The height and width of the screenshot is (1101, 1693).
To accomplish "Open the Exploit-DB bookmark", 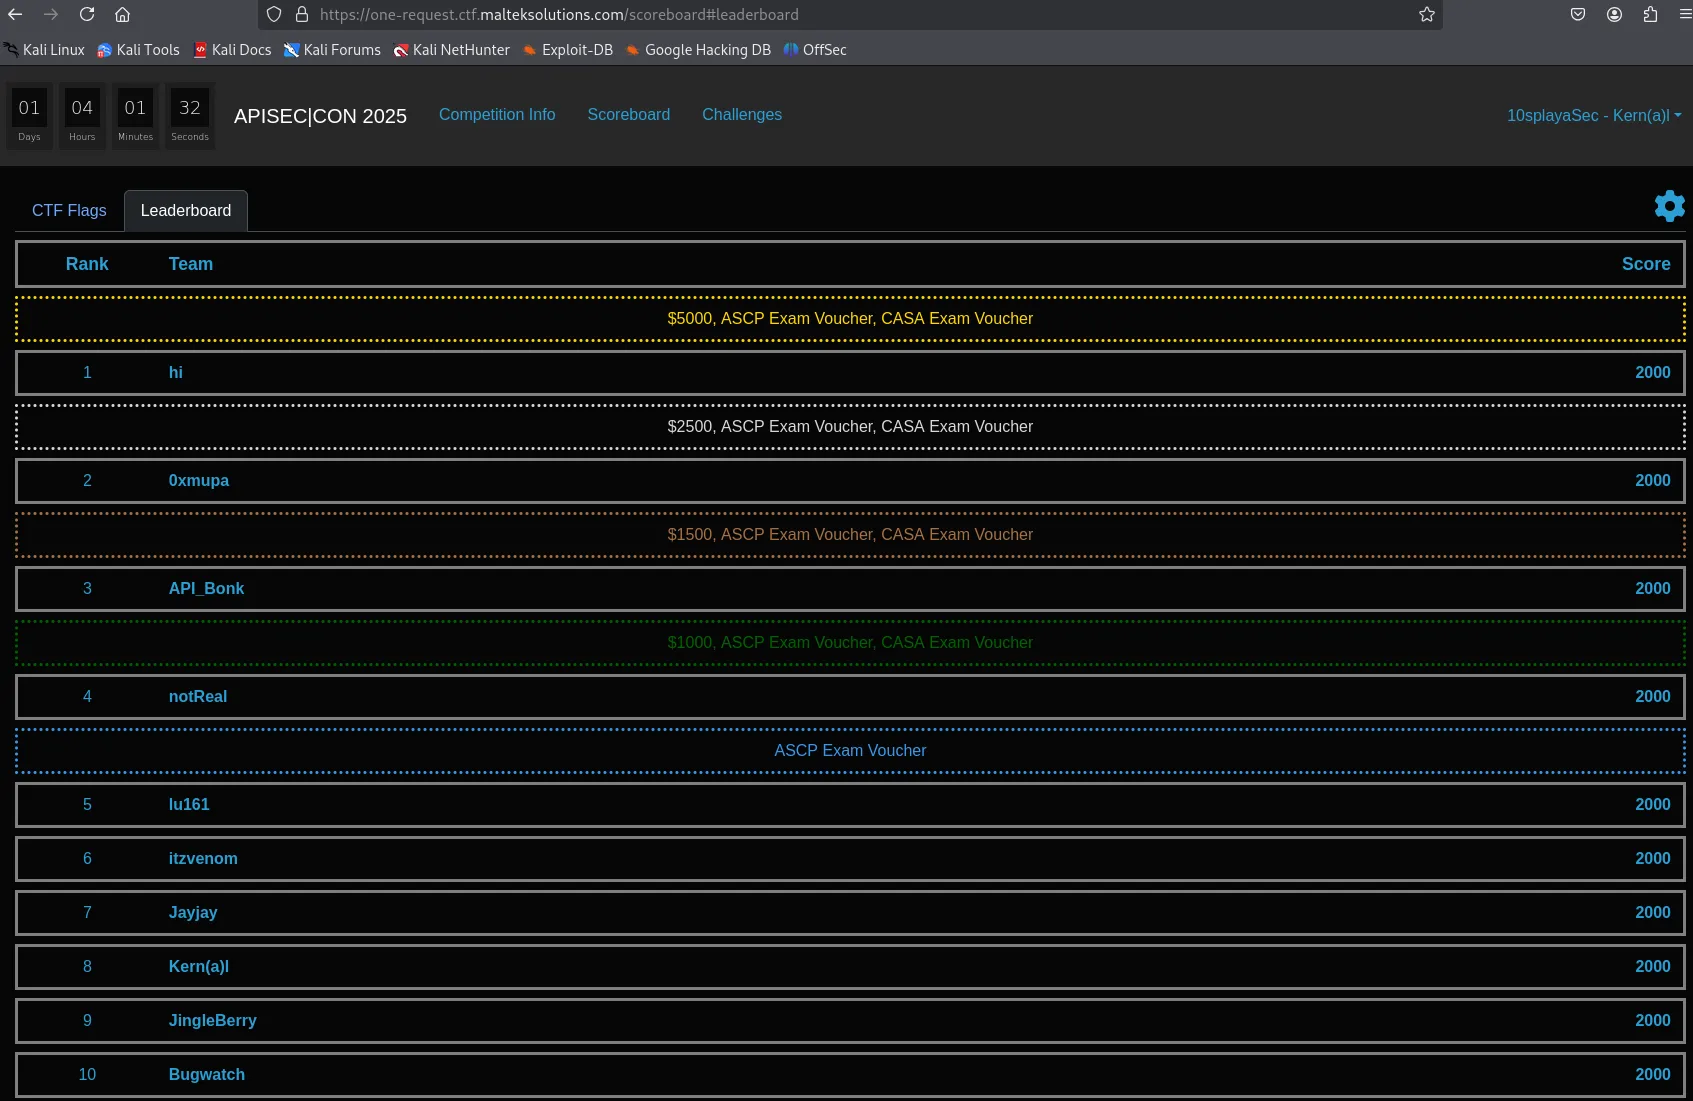I will pyautogui.click(x=568, y=50).
